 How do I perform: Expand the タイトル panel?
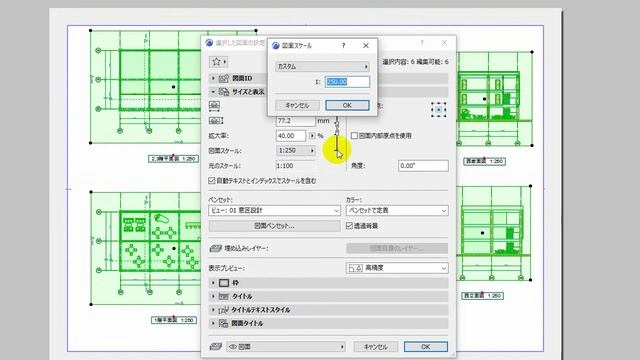click(213, 296)
